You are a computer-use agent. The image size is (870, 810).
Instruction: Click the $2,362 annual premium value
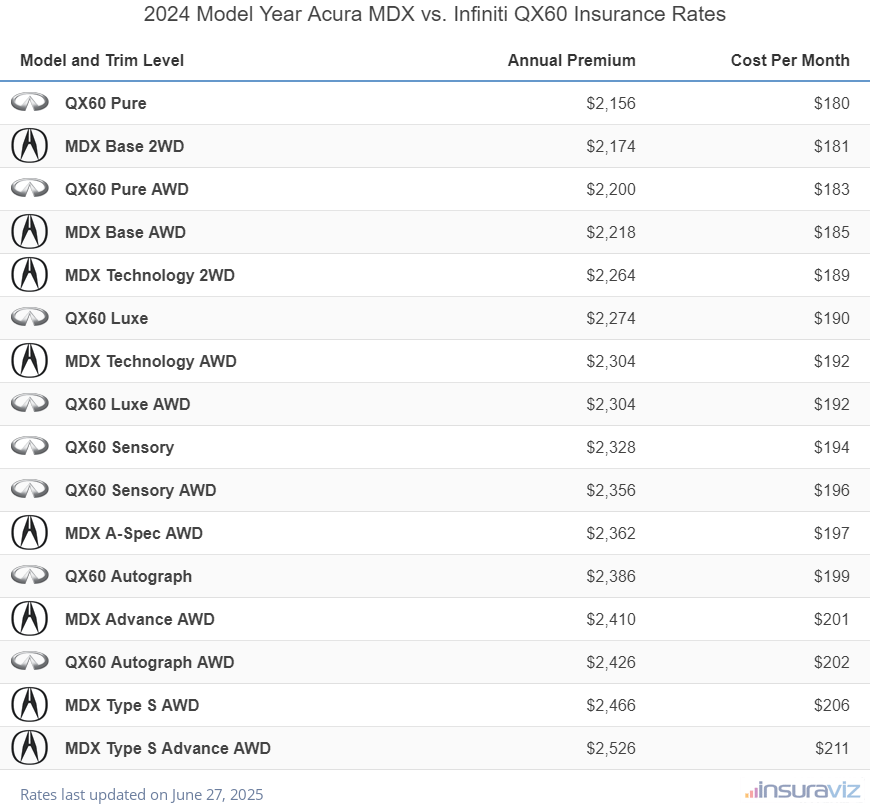[x=611, y=533]
